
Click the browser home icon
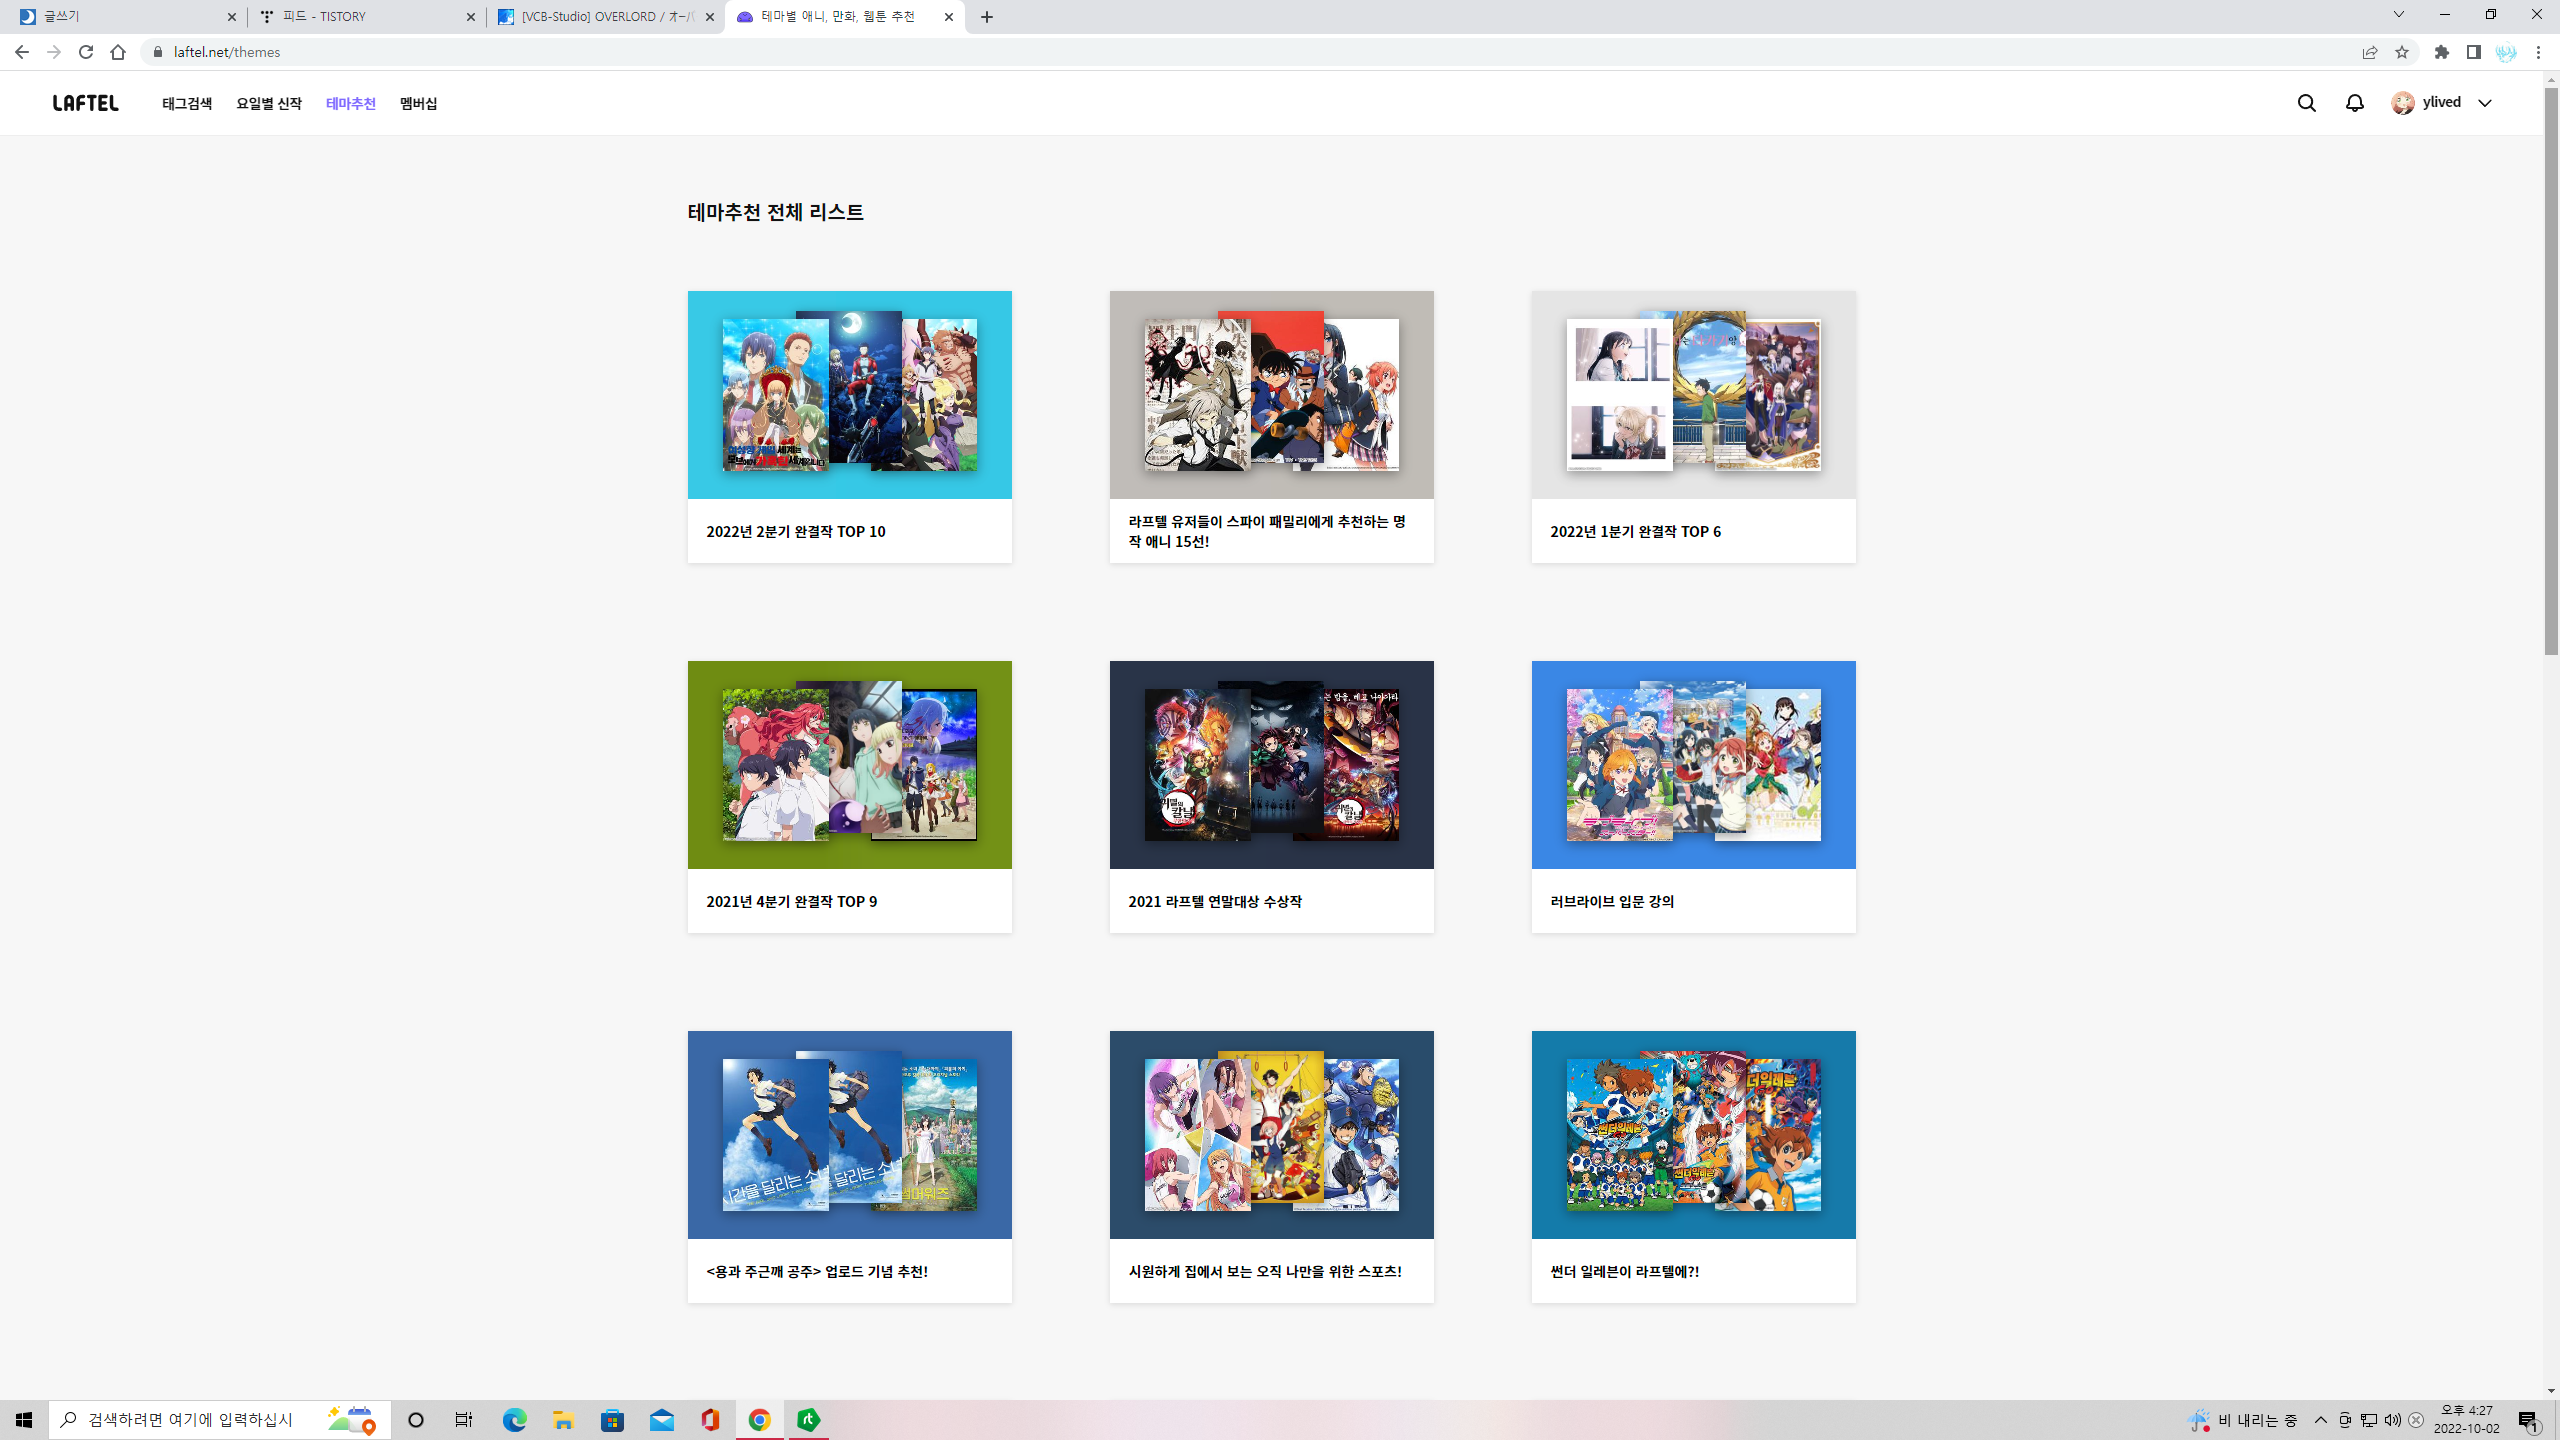(118, 52)
